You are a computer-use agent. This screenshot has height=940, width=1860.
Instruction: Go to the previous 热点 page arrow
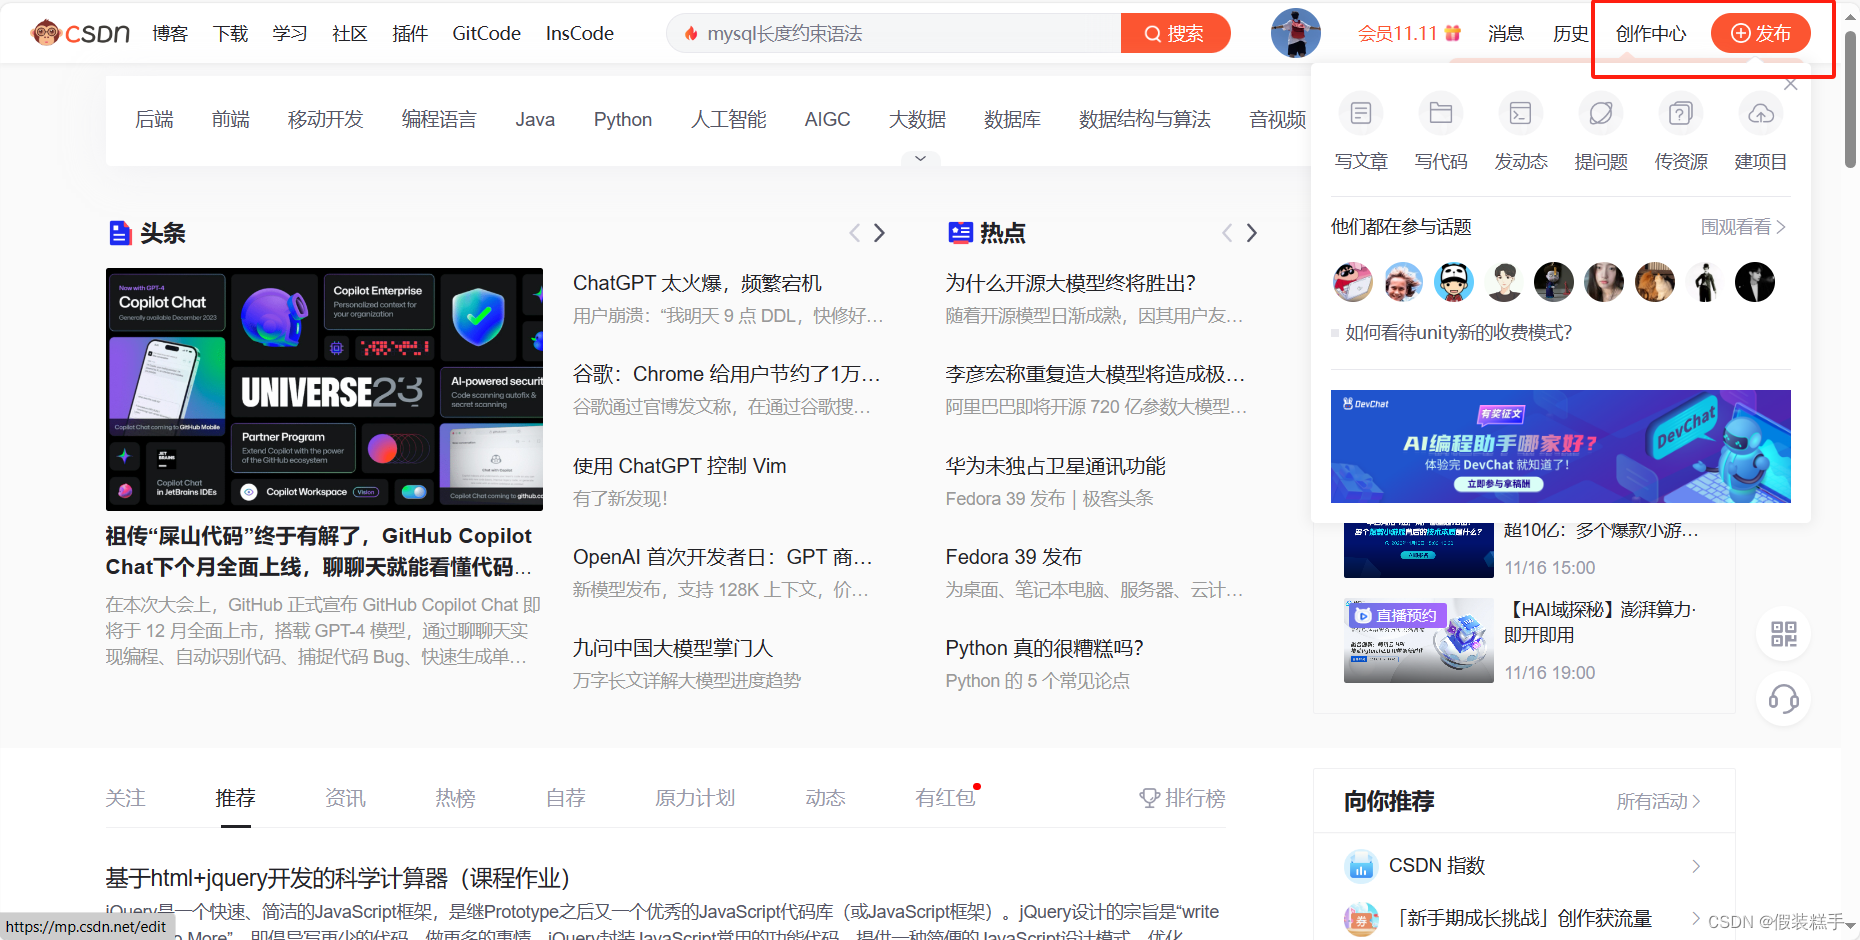tap(1227, 233)
